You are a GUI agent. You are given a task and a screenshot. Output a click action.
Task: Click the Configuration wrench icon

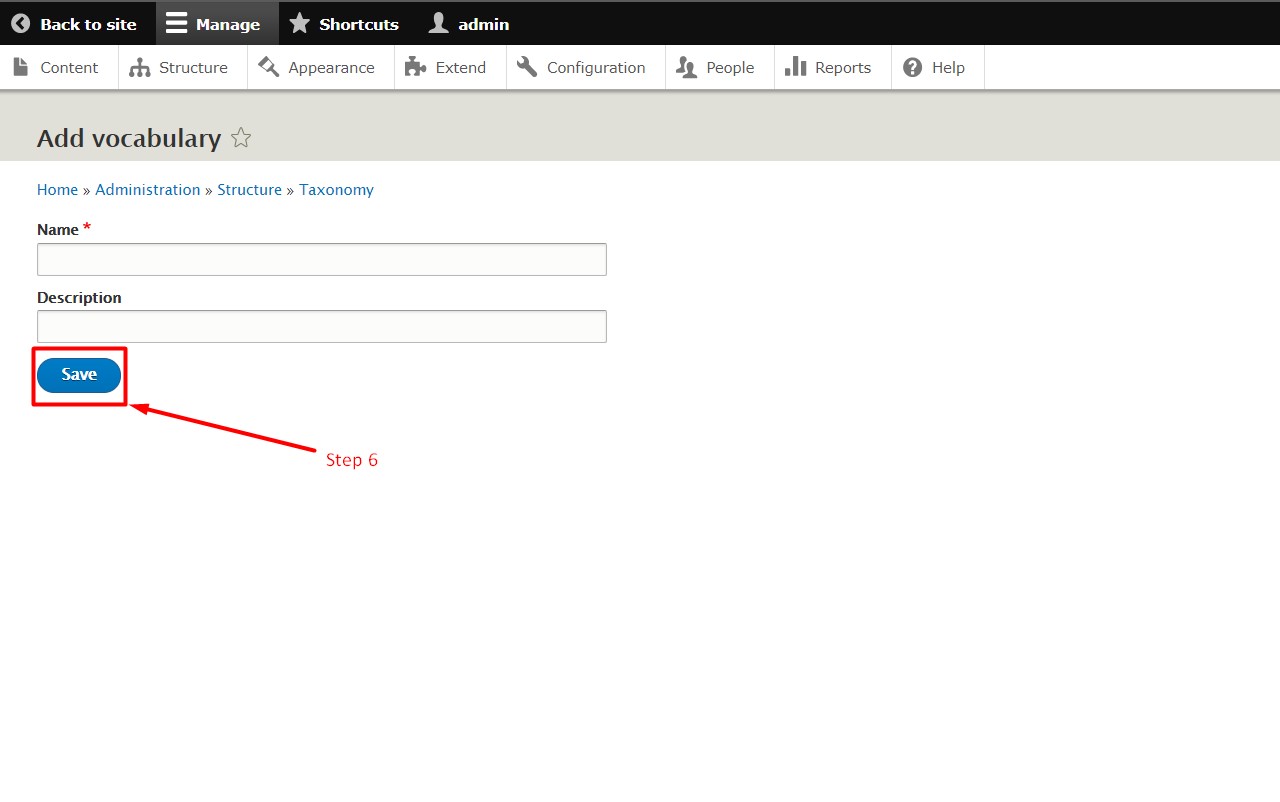click(527, 67)
